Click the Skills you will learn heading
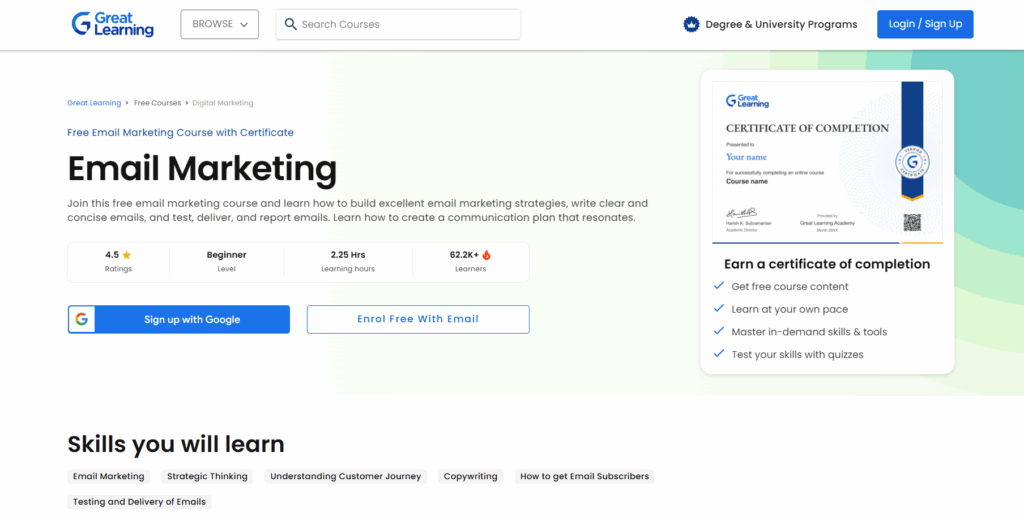This screenshot has height=516, width=1024. [x=176, y=444]
